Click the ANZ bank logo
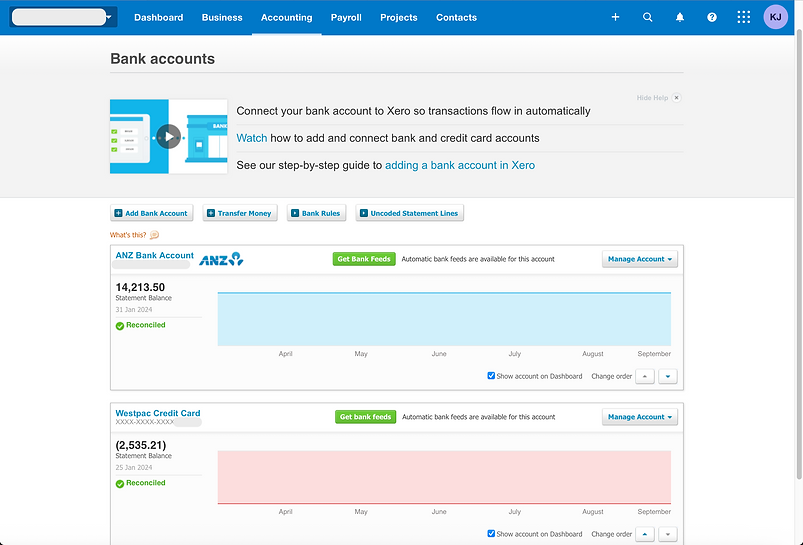This screenshot has width=803, height=545. [221, 259]
